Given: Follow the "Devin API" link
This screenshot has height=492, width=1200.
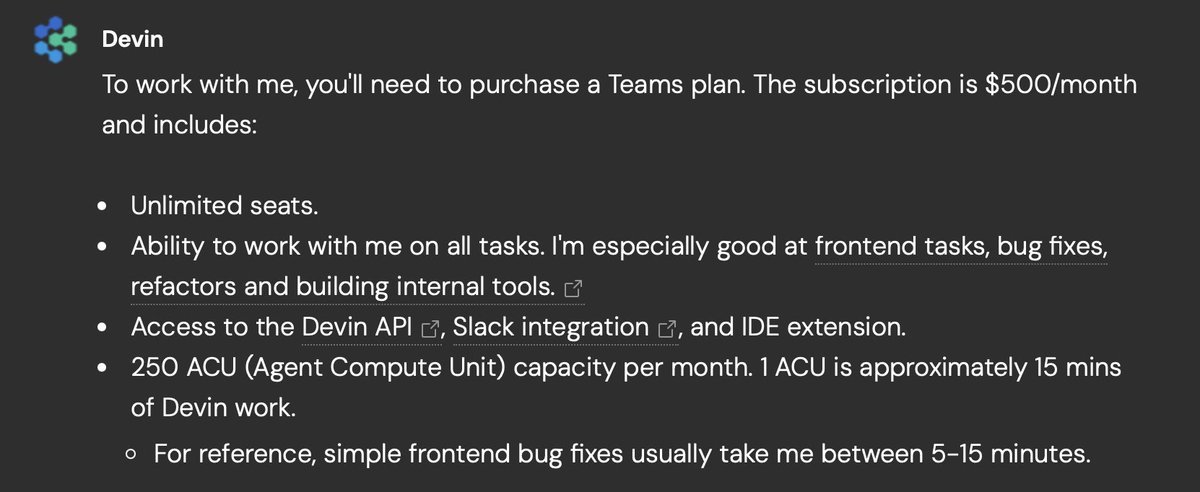Looking at the screenshot, I should (x=359, y=327).
